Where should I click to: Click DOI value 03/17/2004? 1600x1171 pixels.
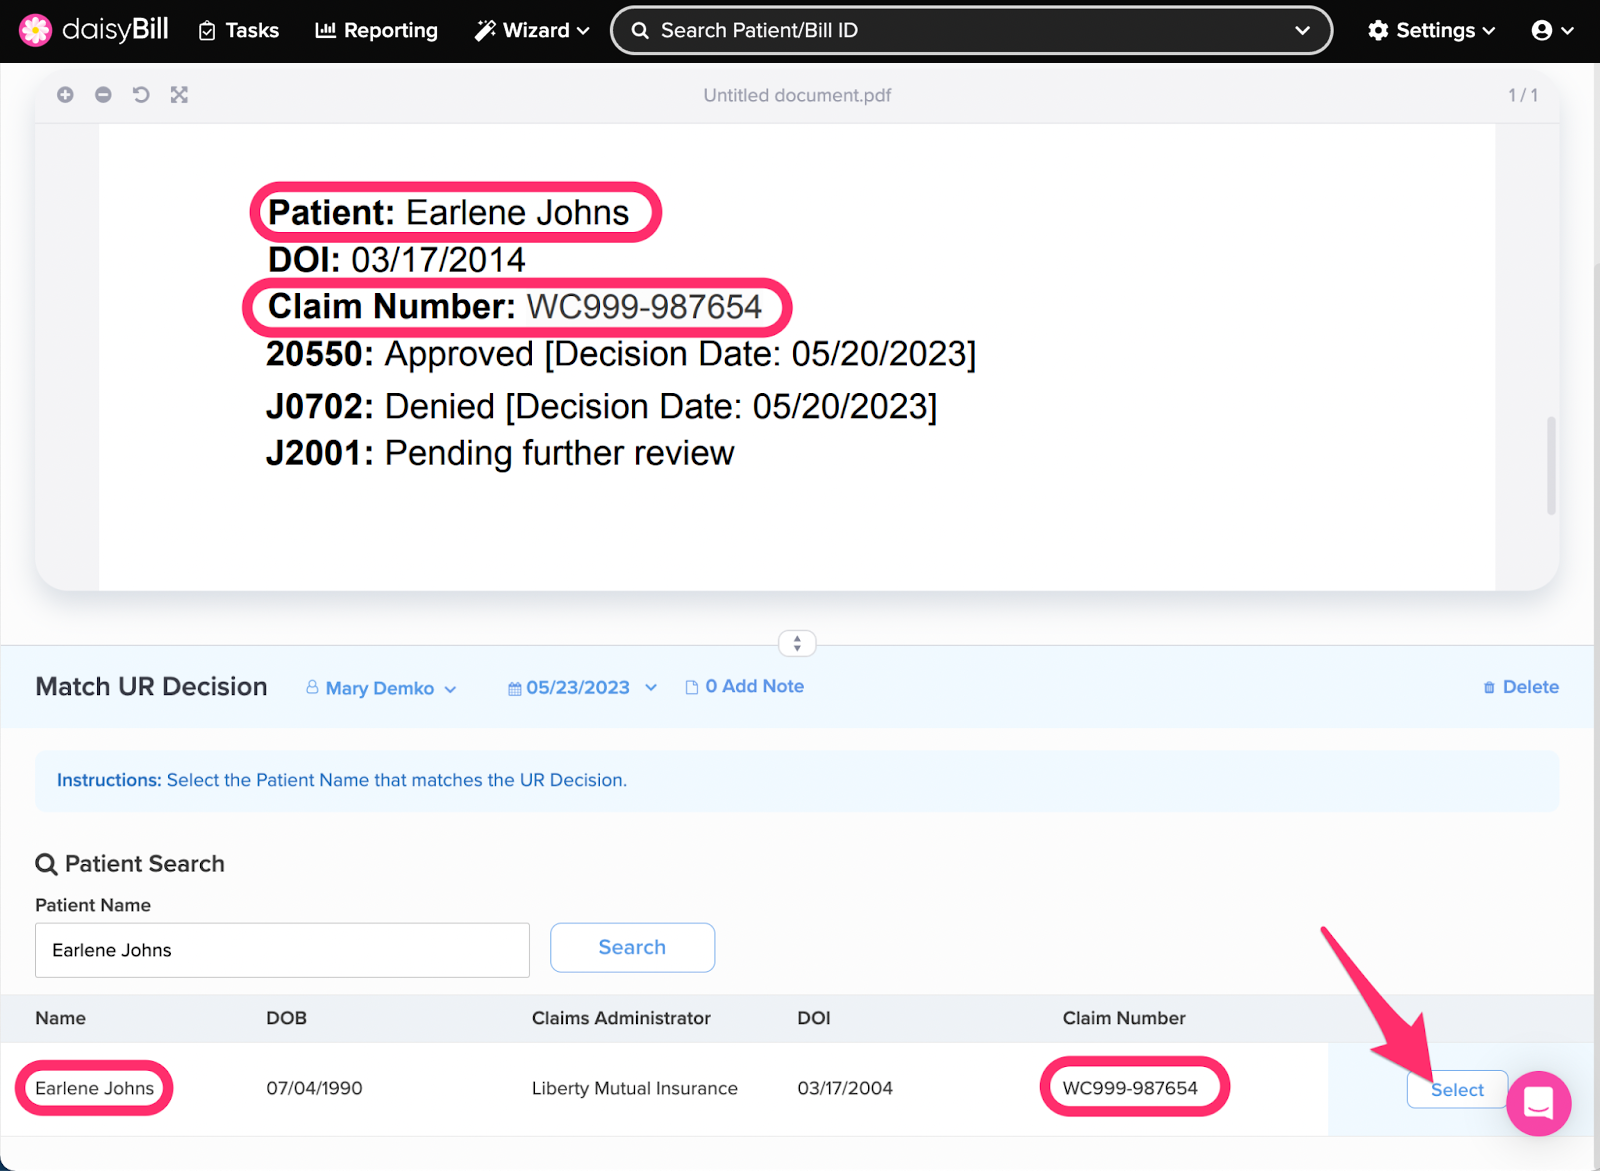tap(845, 1088)
